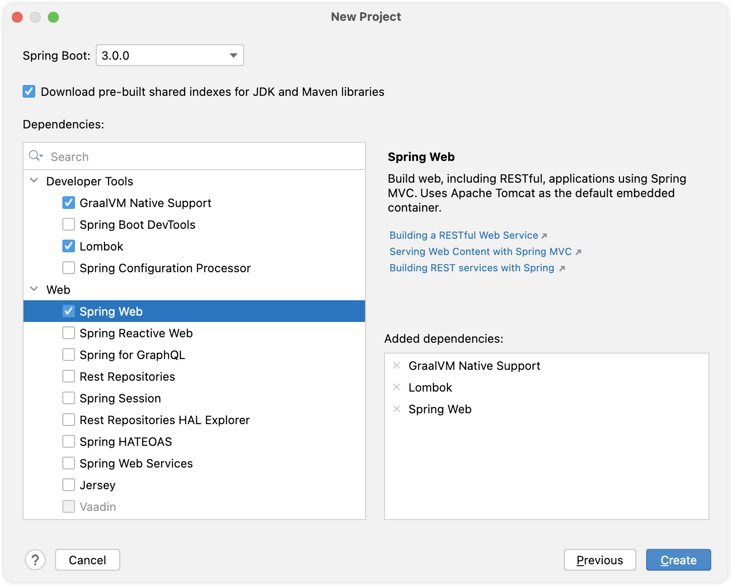732x586 pixels.
Task: Select the Spring Reactive Web row label
Action: click(x=136, y=333)
